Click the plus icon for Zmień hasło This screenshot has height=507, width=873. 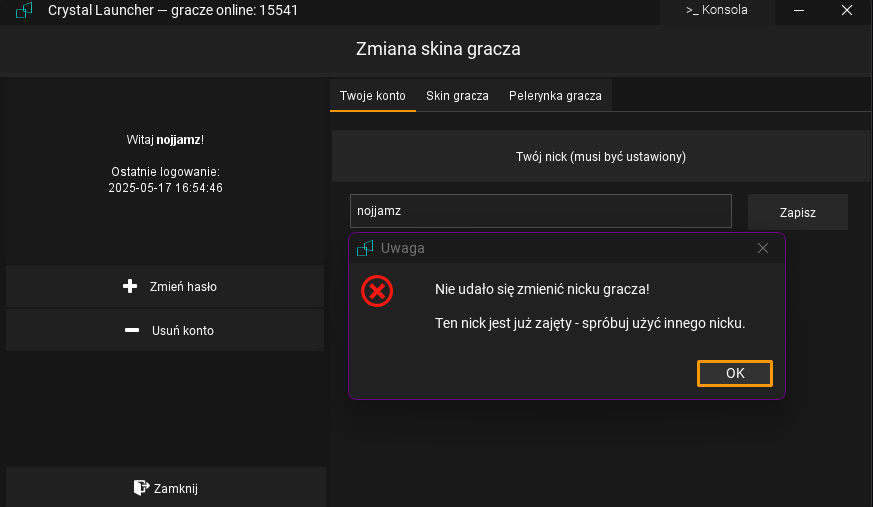tap(129, 287)
